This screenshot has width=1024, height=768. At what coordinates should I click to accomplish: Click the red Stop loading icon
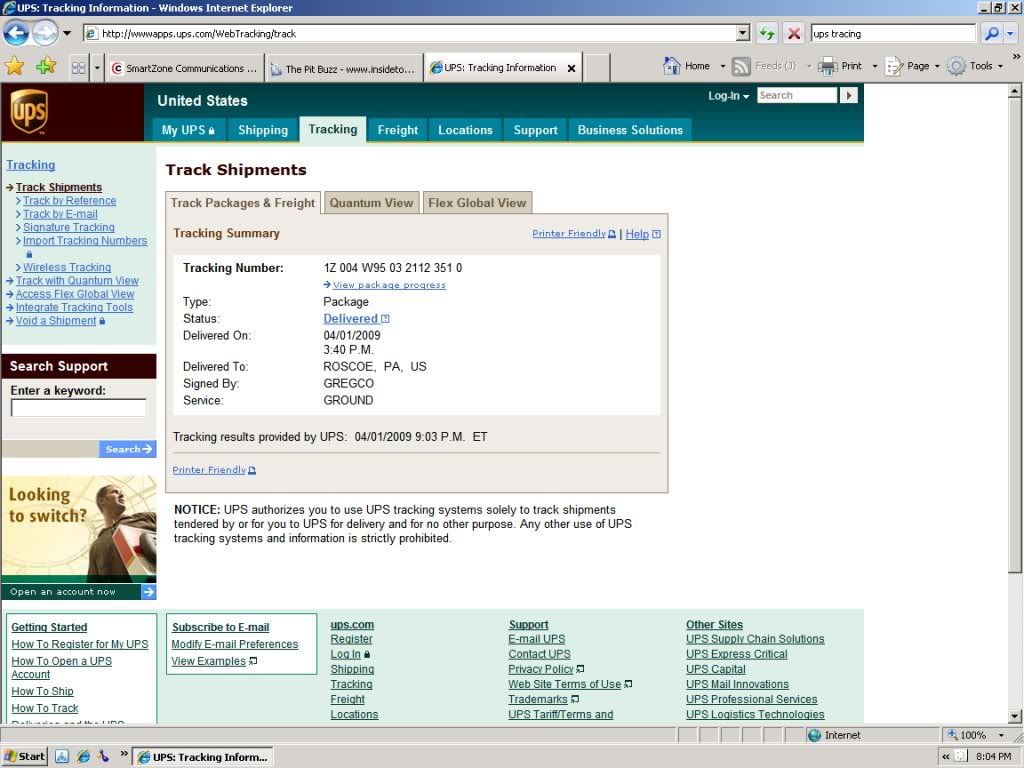(x=793, y=33)
